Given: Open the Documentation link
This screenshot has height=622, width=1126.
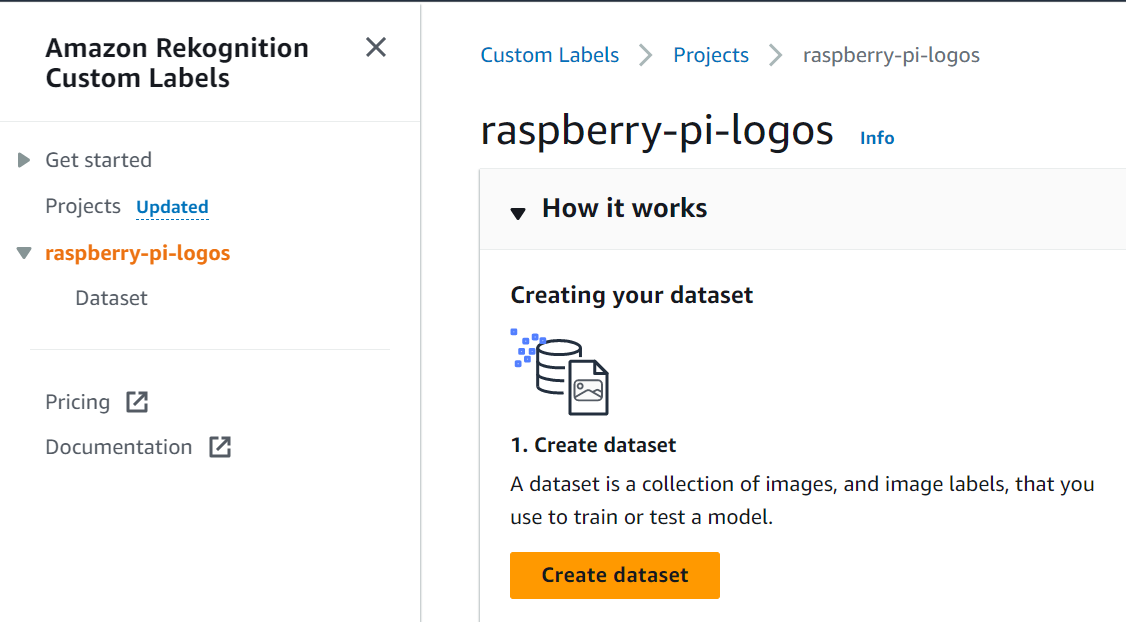Looking at the screenshot, I should (118, 447).
